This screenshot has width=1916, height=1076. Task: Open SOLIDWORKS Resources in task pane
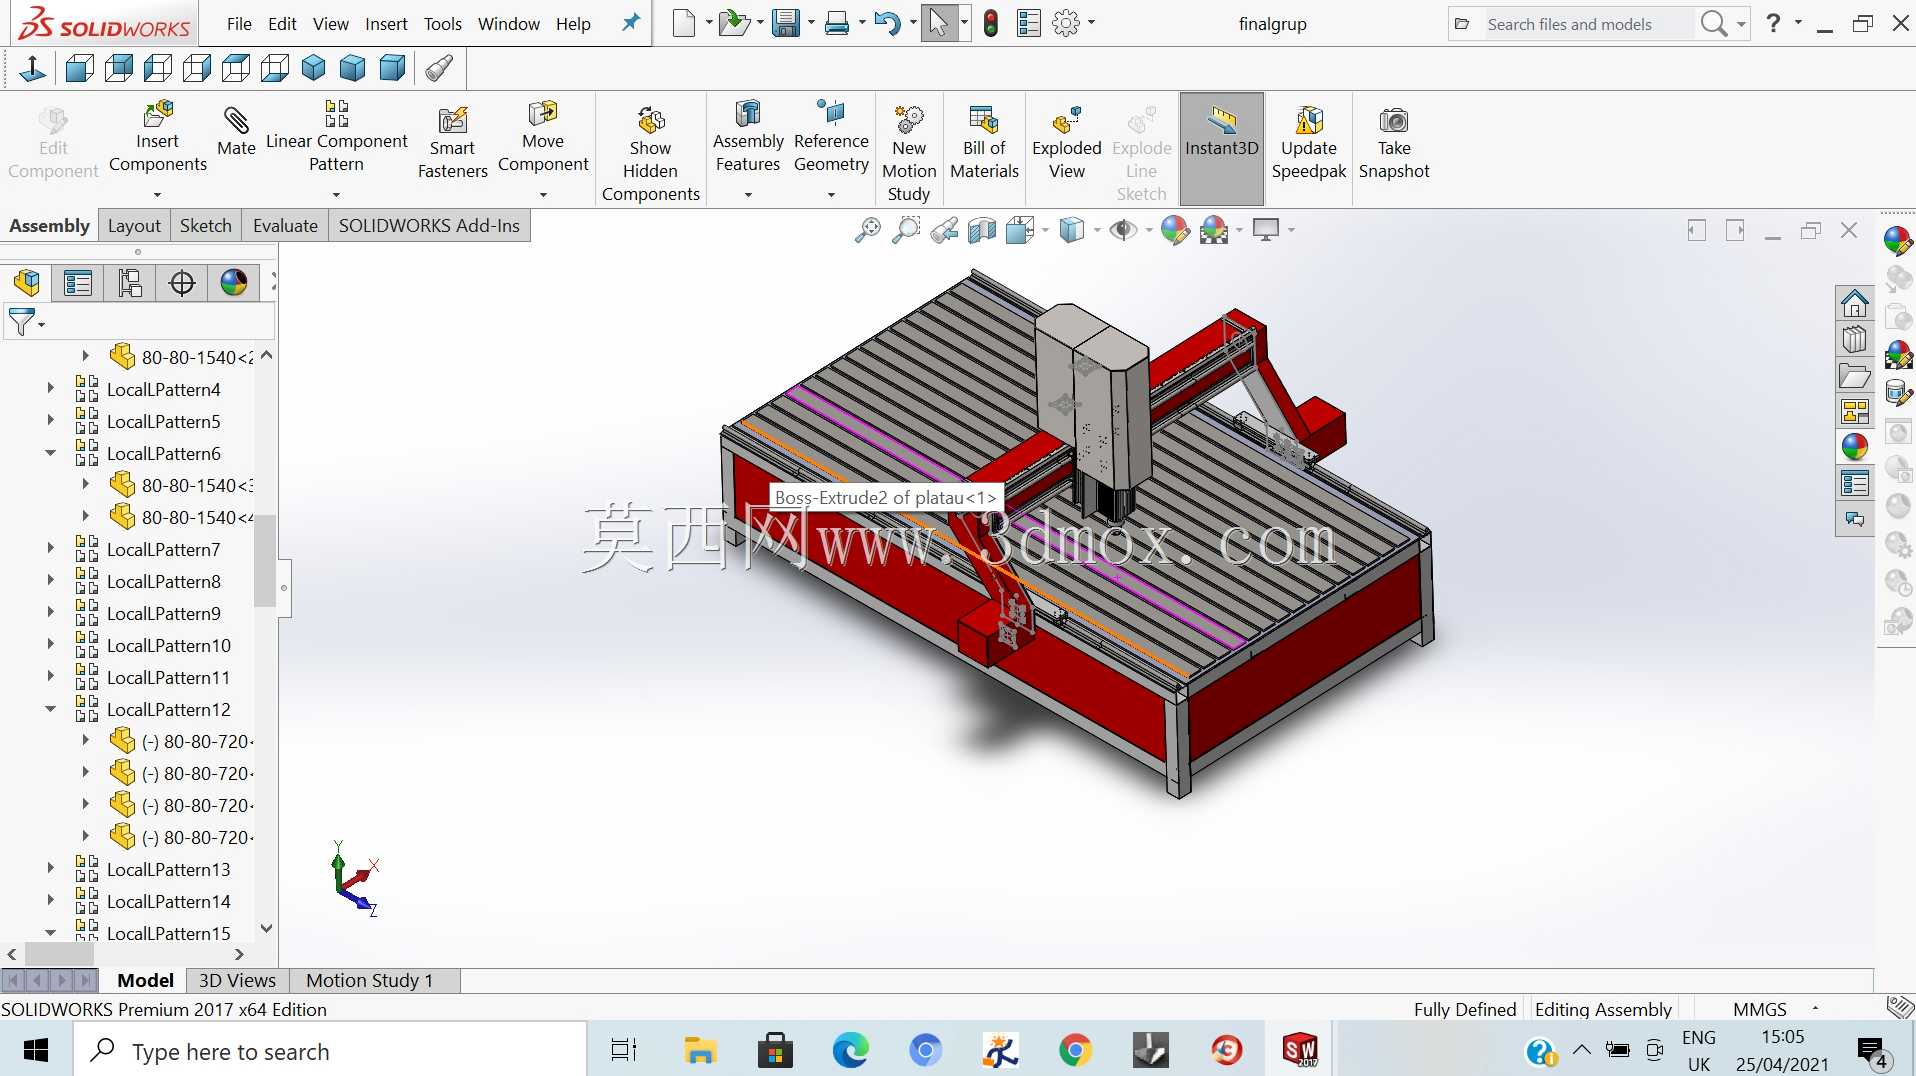click(1855, 303)
